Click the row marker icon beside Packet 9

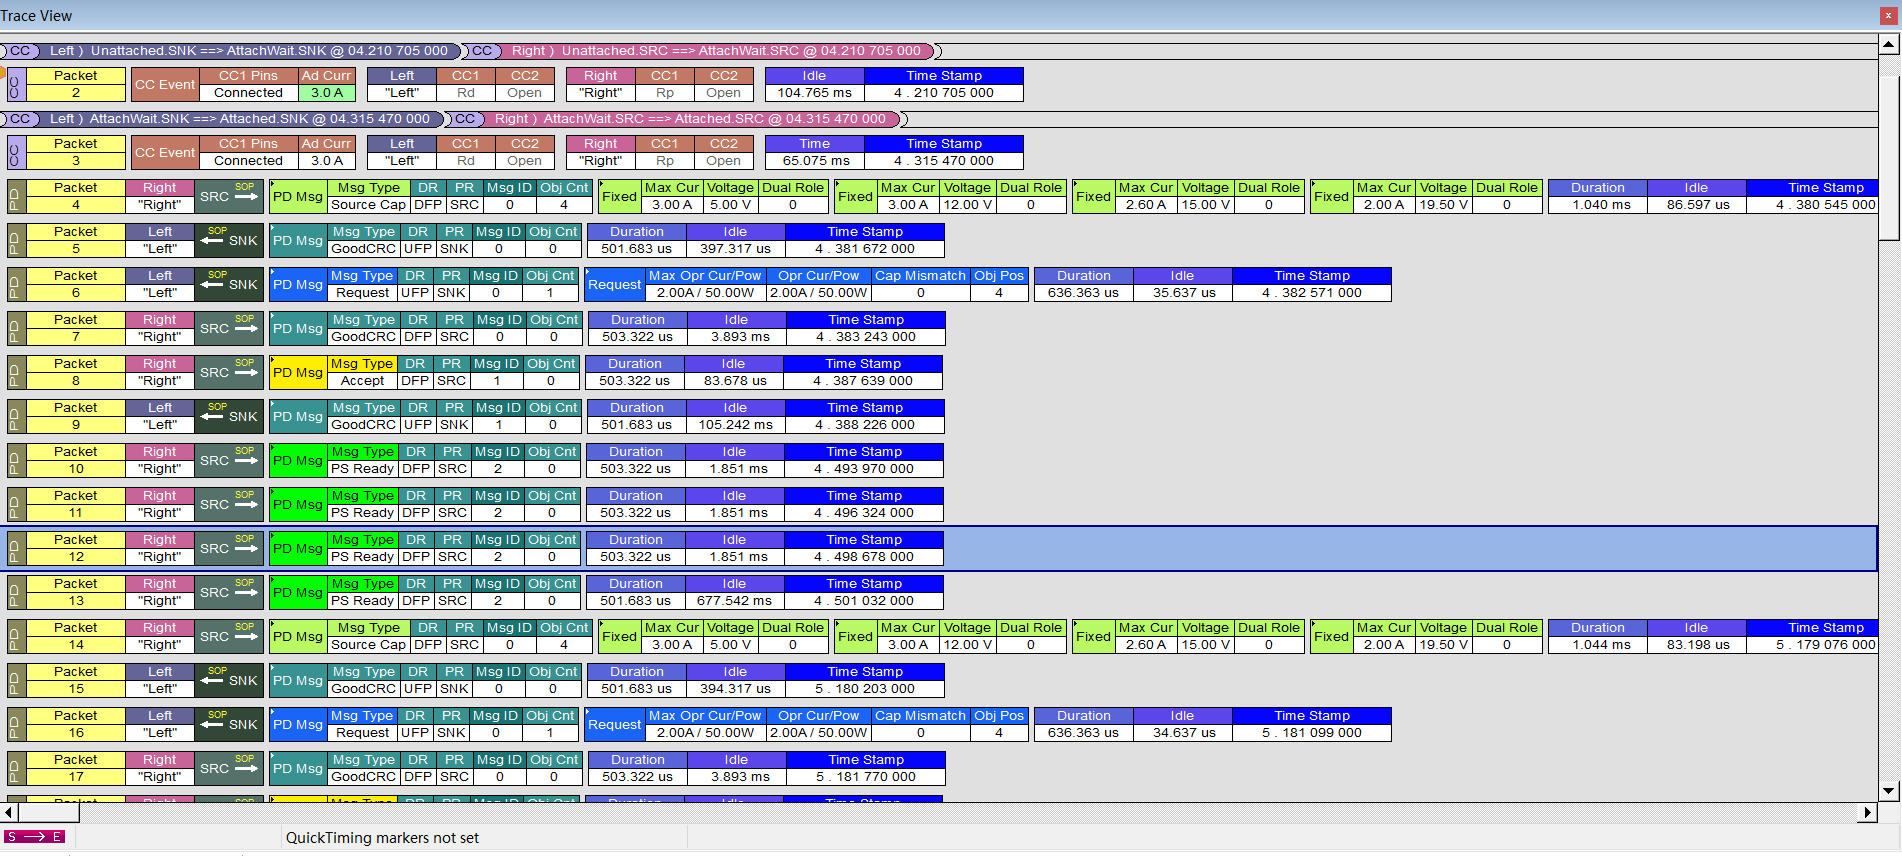[x=16, y=416]
